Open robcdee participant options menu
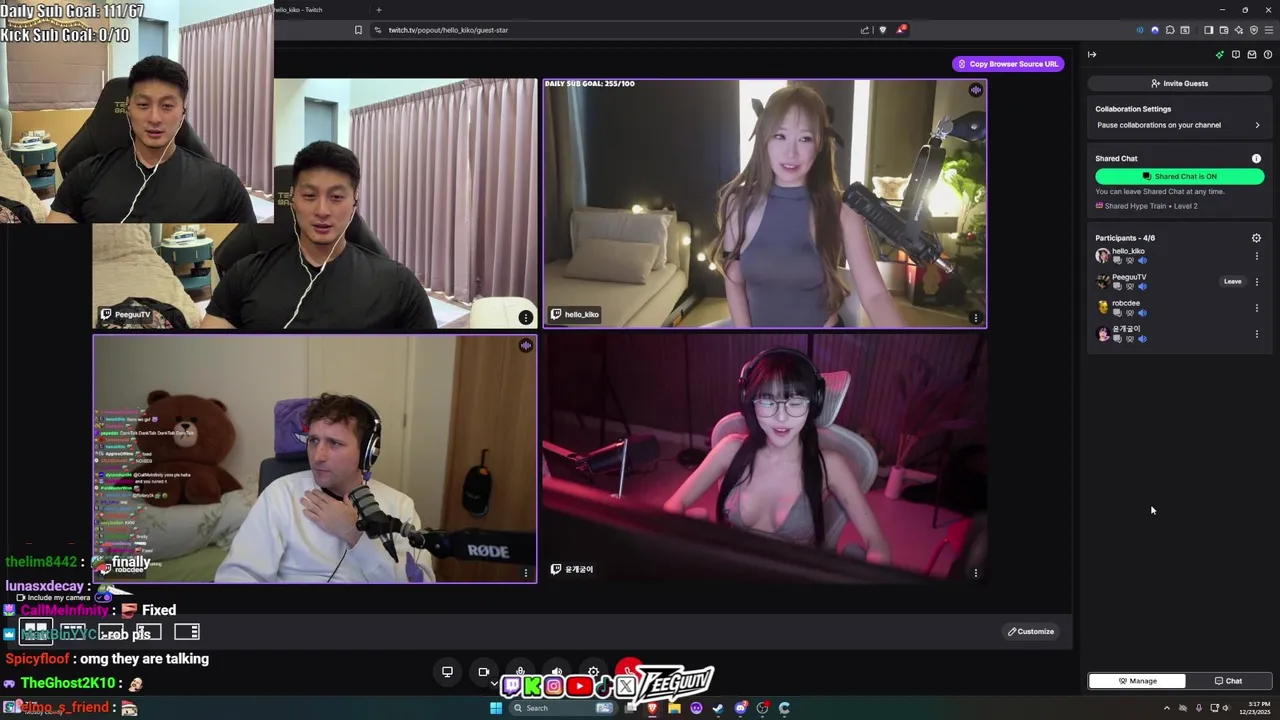 (1257, 308)
